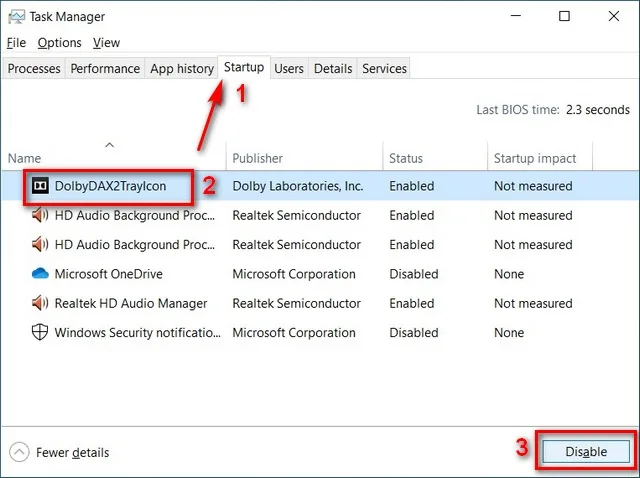Screen dimensions: 640x478
Task: Click the Realtek HD Audio Manager speaker icon
Action: 40,303
